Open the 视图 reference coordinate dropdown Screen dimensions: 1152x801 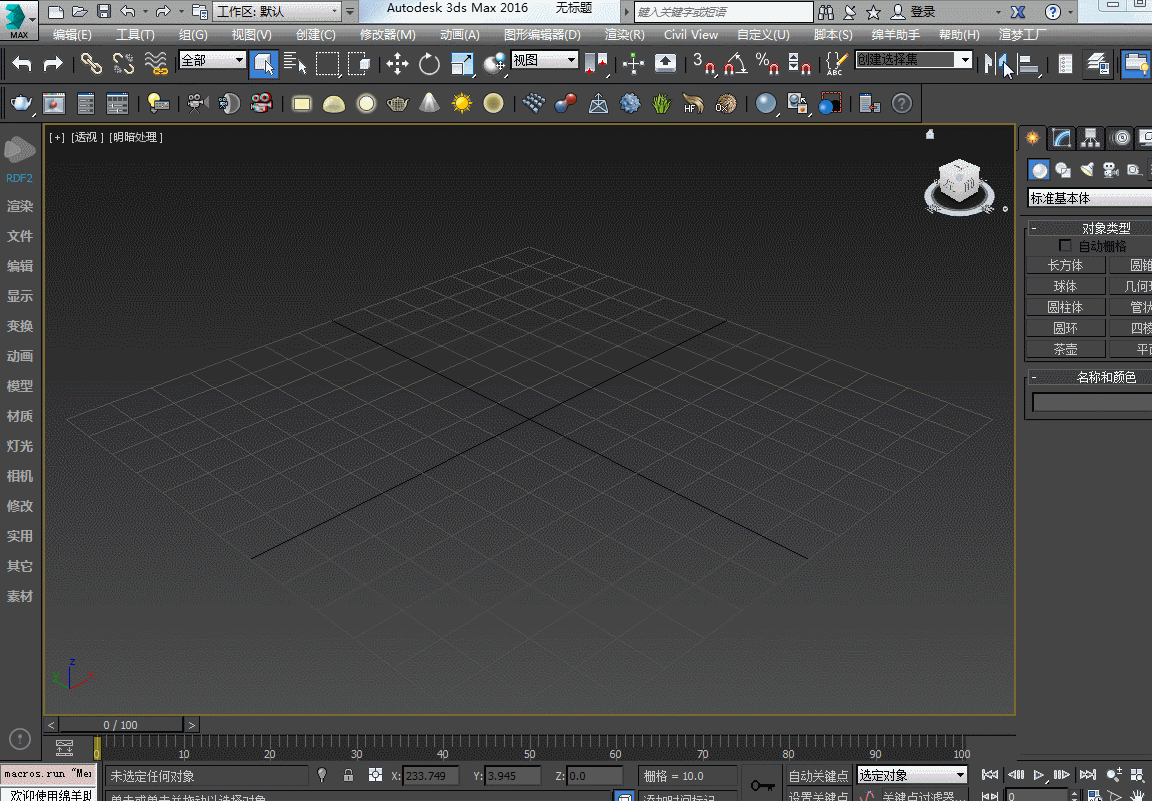coord(545,60)
